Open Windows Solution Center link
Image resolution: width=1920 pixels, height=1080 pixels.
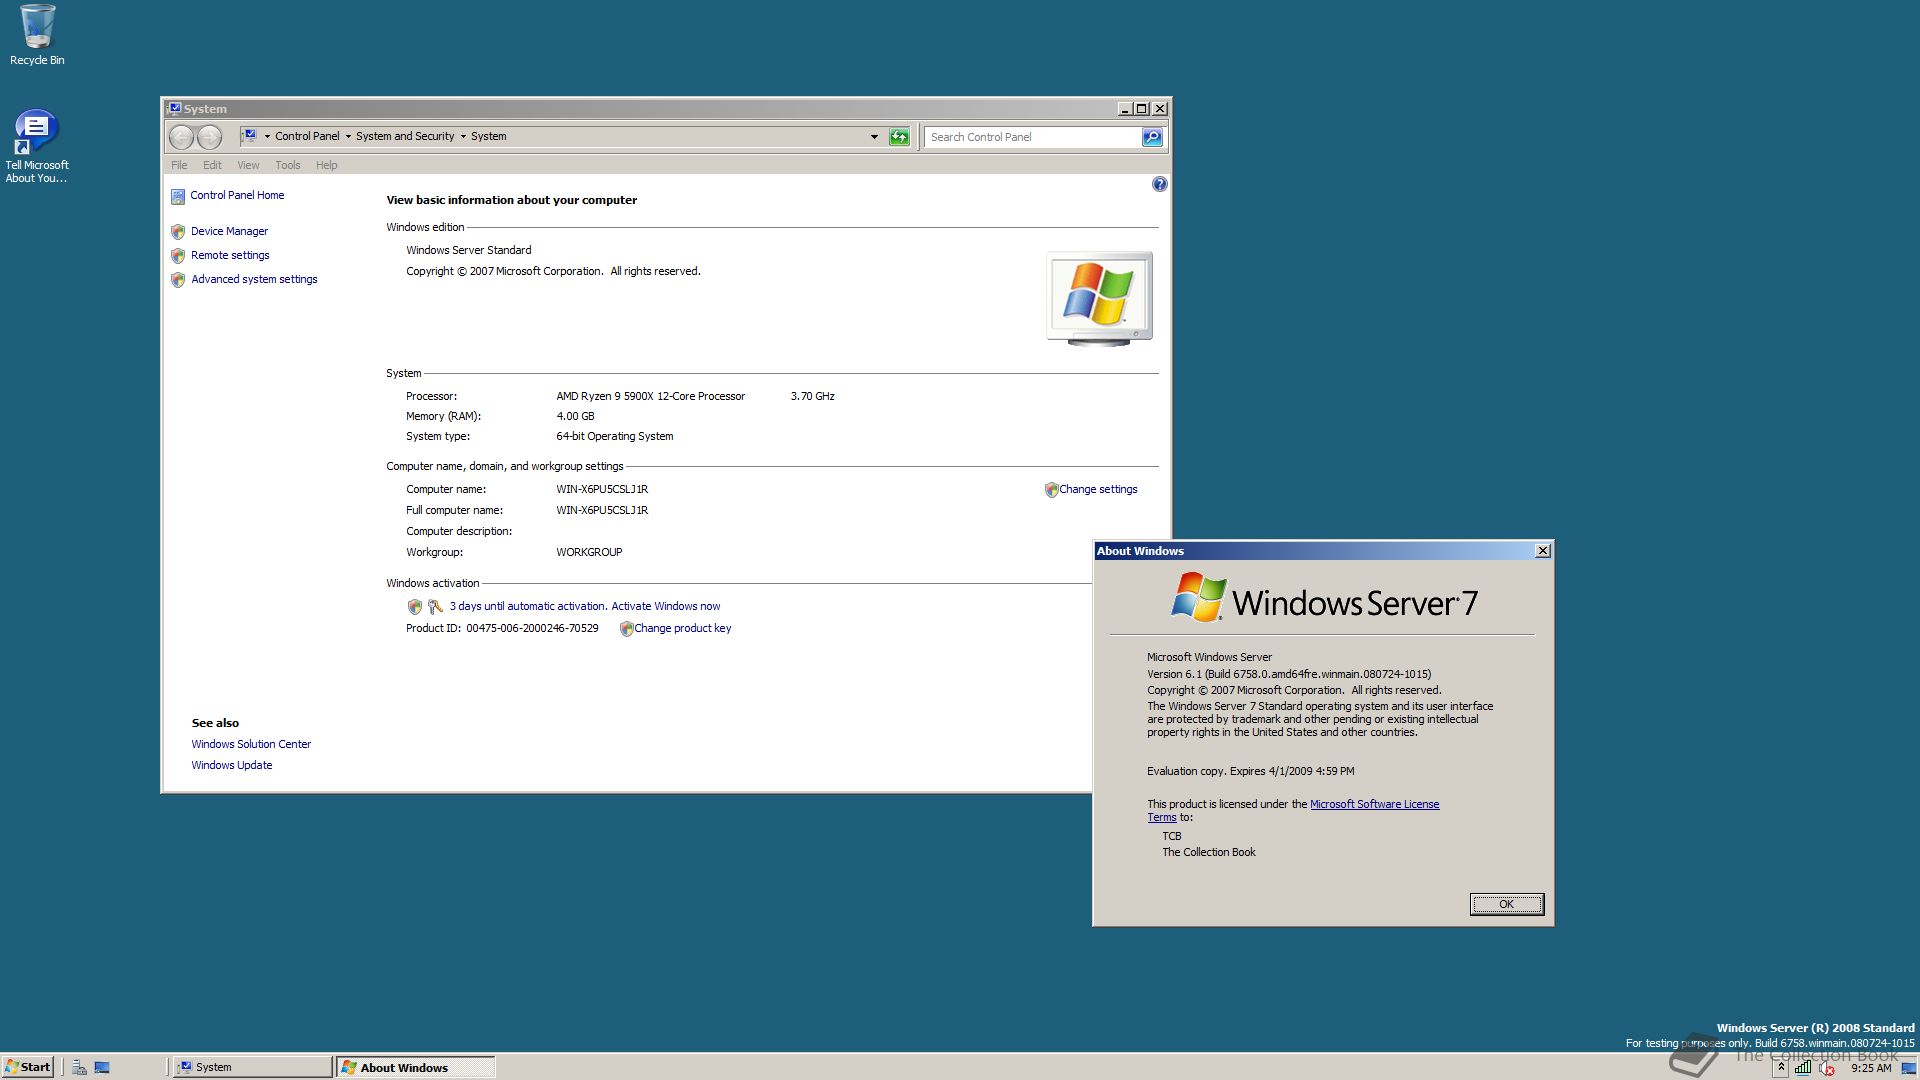pos(251,744)
